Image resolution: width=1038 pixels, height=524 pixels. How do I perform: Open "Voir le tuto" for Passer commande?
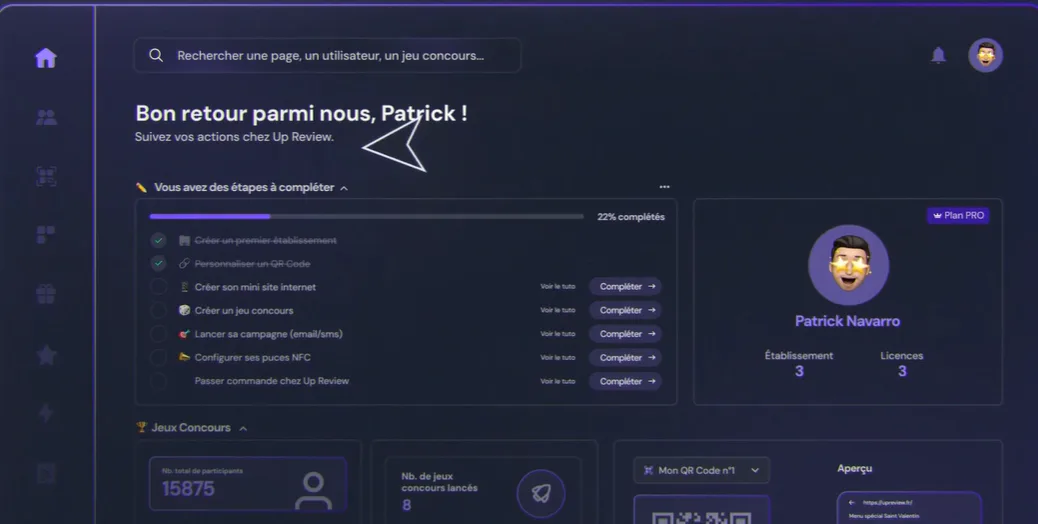[x=557, y=381]
